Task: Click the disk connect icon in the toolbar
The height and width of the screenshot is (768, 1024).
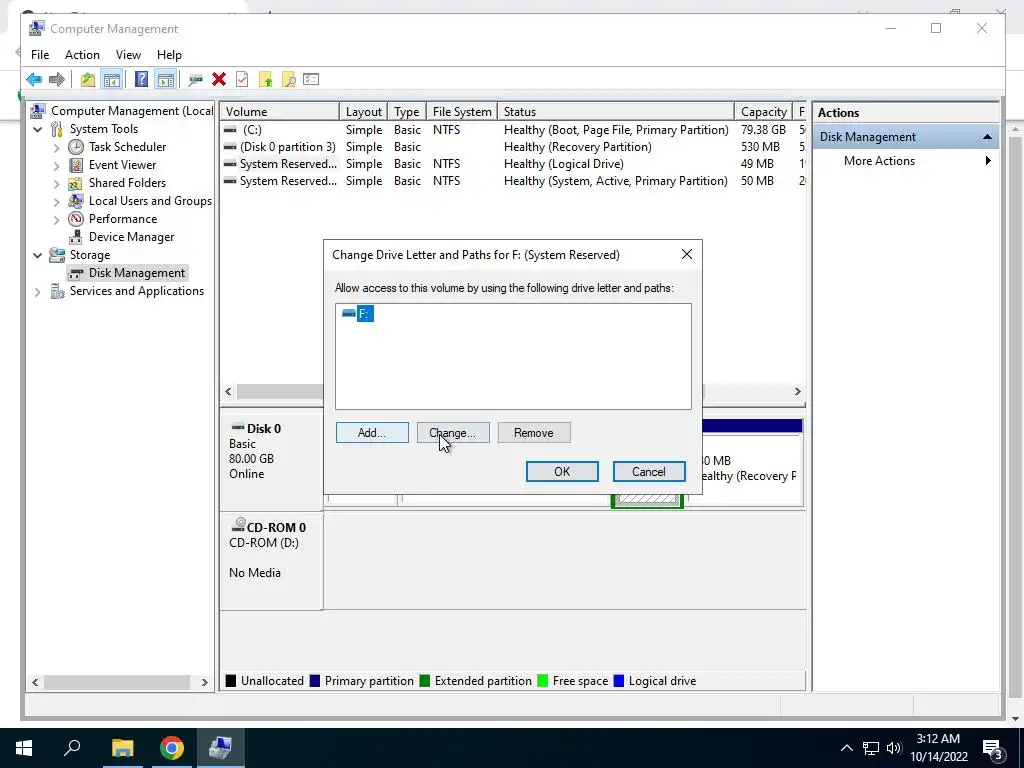Action: [195, 80]
